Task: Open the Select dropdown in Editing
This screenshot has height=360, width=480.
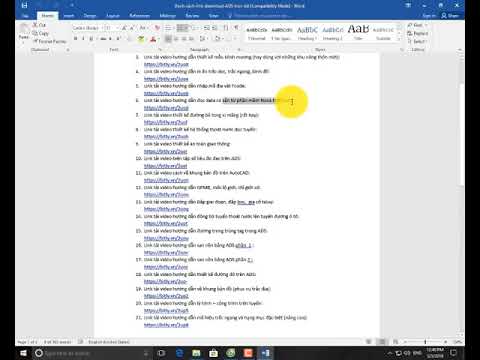Action: (x=418, y=41)
